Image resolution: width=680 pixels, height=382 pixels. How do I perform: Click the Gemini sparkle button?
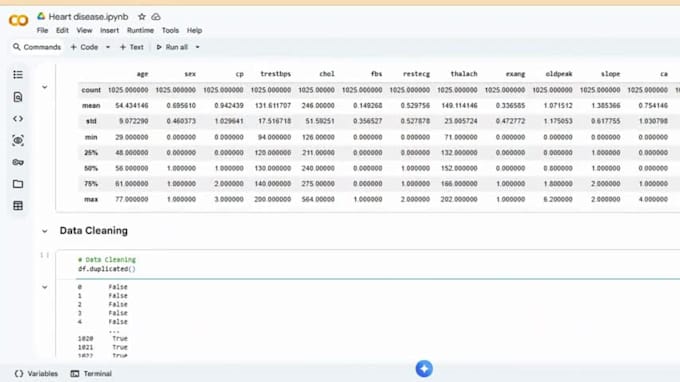click(x=424, y=369)
